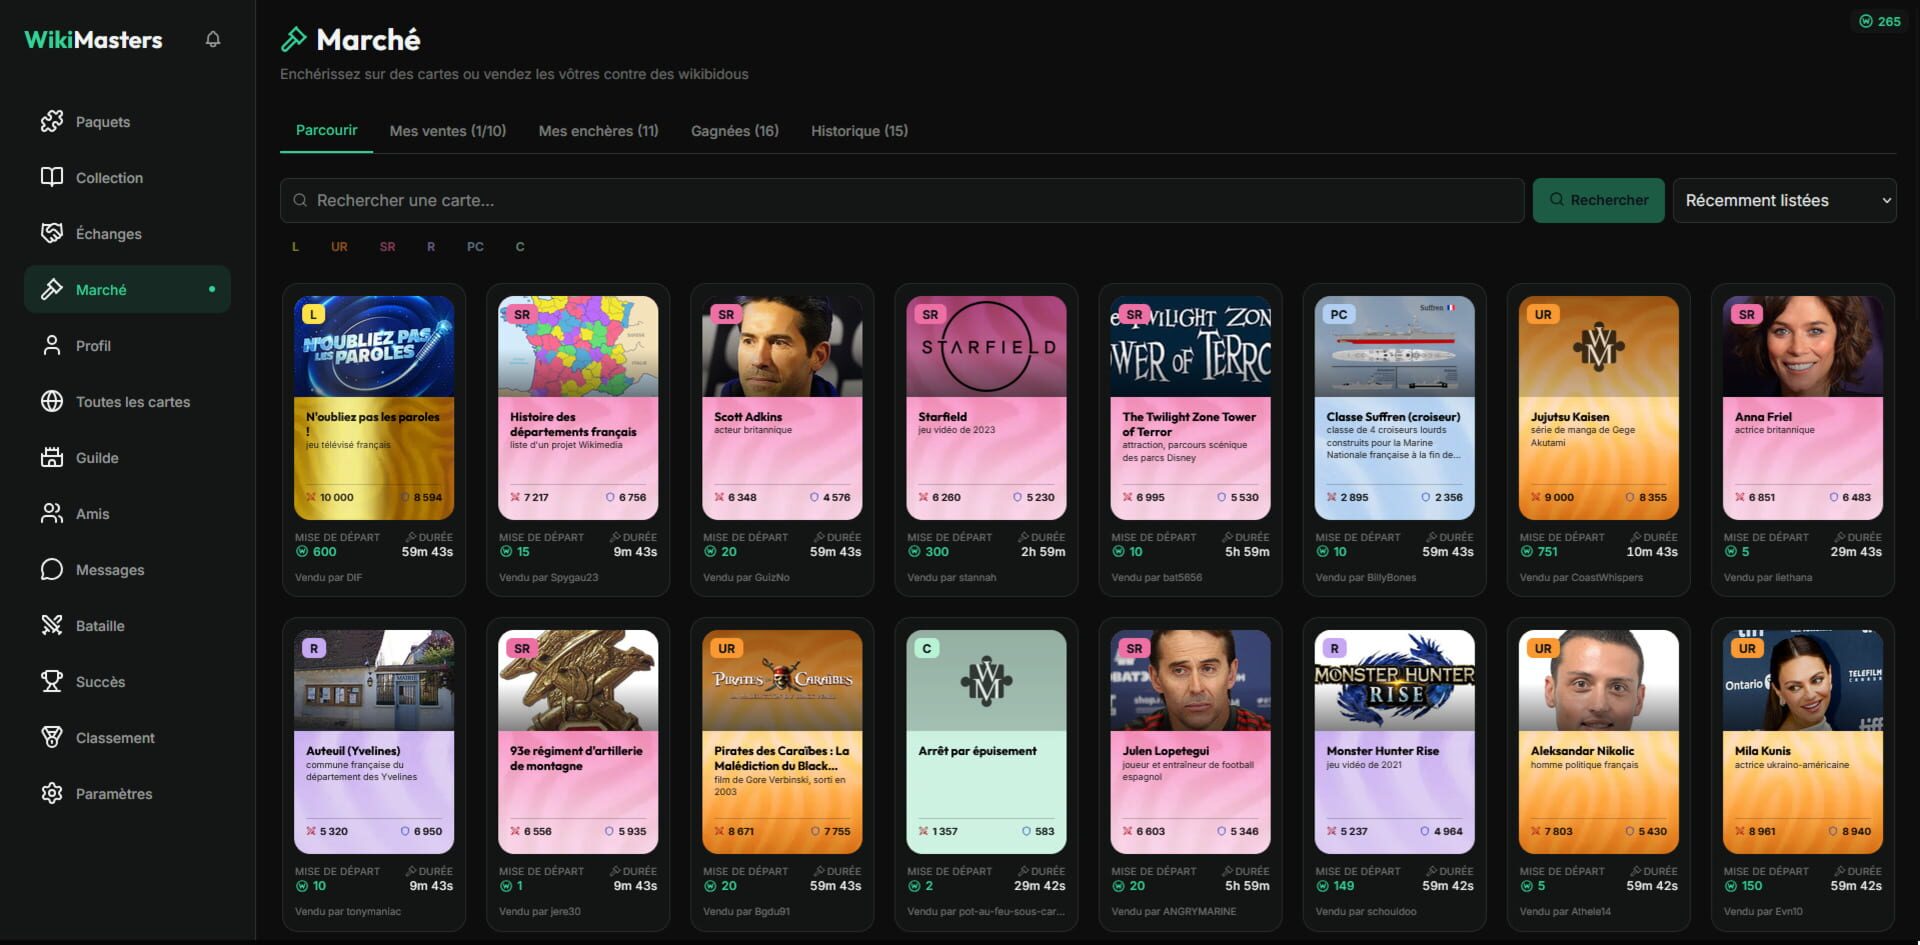
Task: Click the Amis people icon
Action: pos(52,513)
